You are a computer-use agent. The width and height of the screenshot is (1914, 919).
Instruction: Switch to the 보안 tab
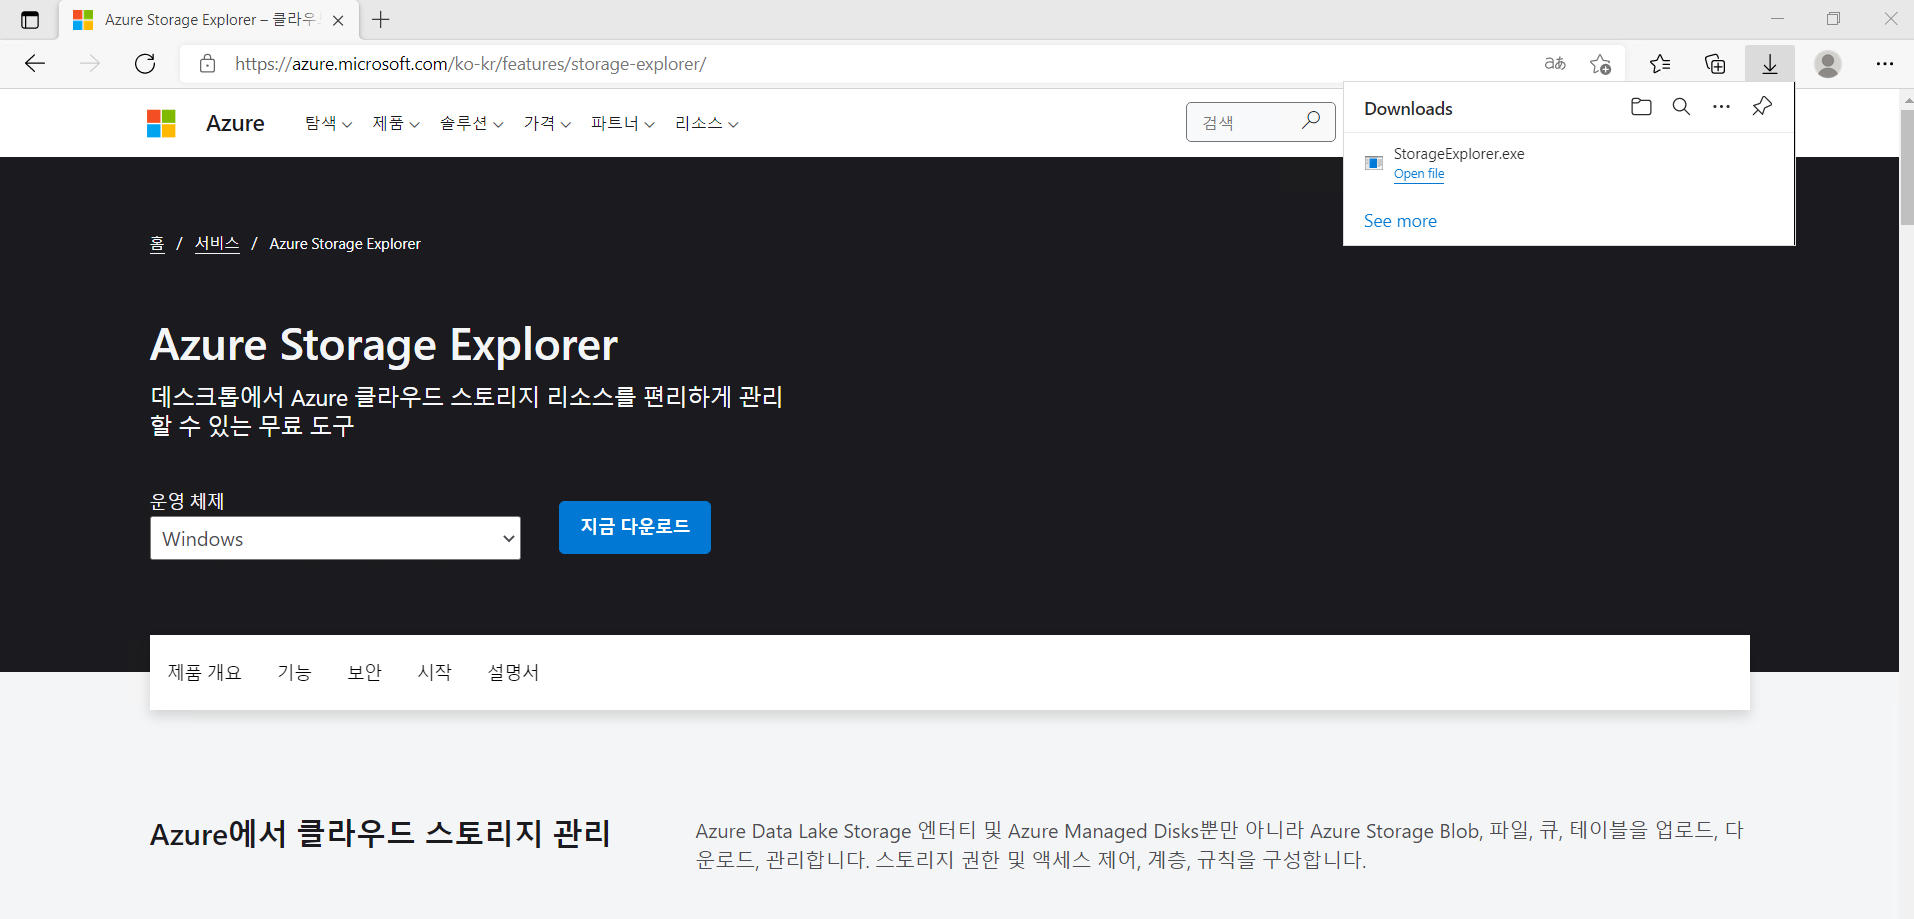pos(364,673)
